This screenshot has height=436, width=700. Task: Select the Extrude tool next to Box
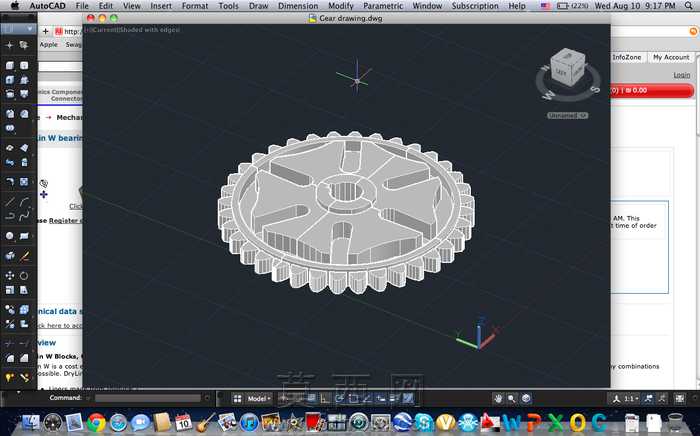point(24,66)
